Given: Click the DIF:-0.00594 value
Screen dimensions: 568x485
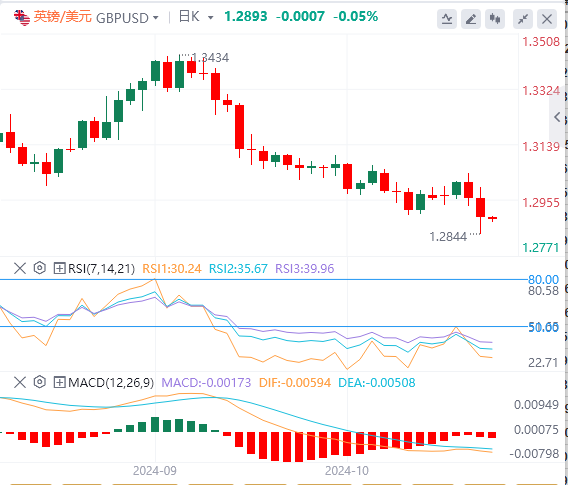Looking at the screenshot, I should point(295,382).
